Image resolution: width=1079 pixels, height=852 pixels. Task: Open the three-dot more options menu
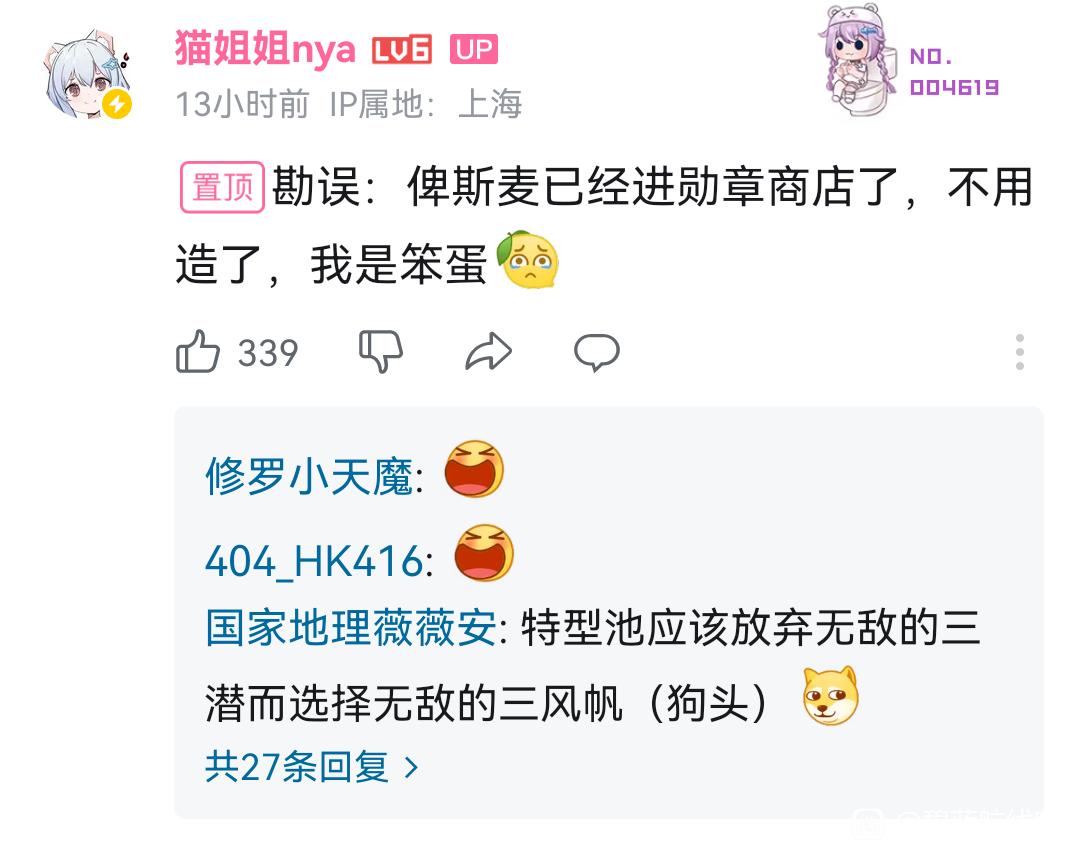click(1020, 352)
